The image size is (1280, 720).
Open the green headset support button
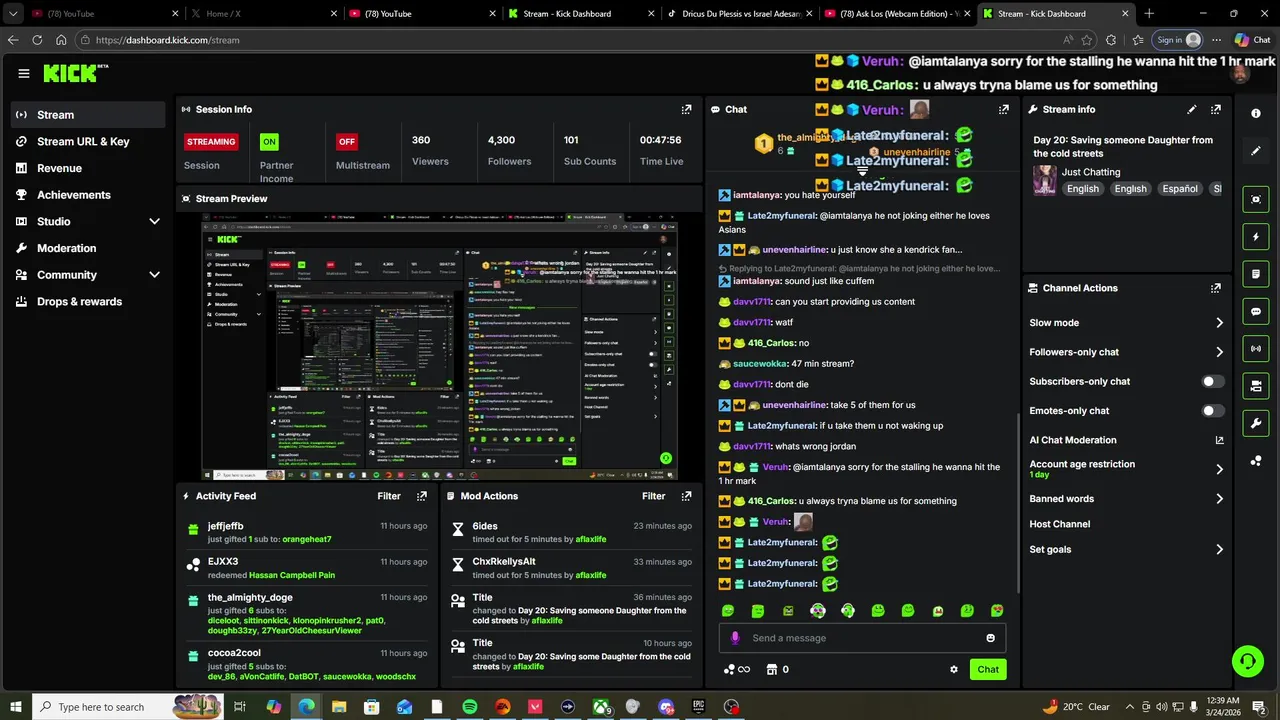(x=1247, y=661)
